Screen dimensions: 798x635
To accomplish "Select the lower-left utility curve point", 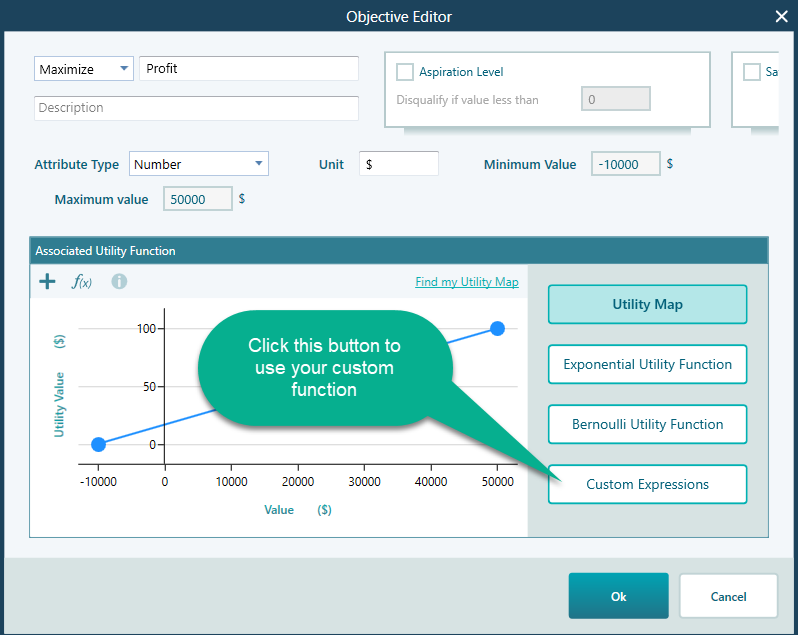I will point(98,444).
